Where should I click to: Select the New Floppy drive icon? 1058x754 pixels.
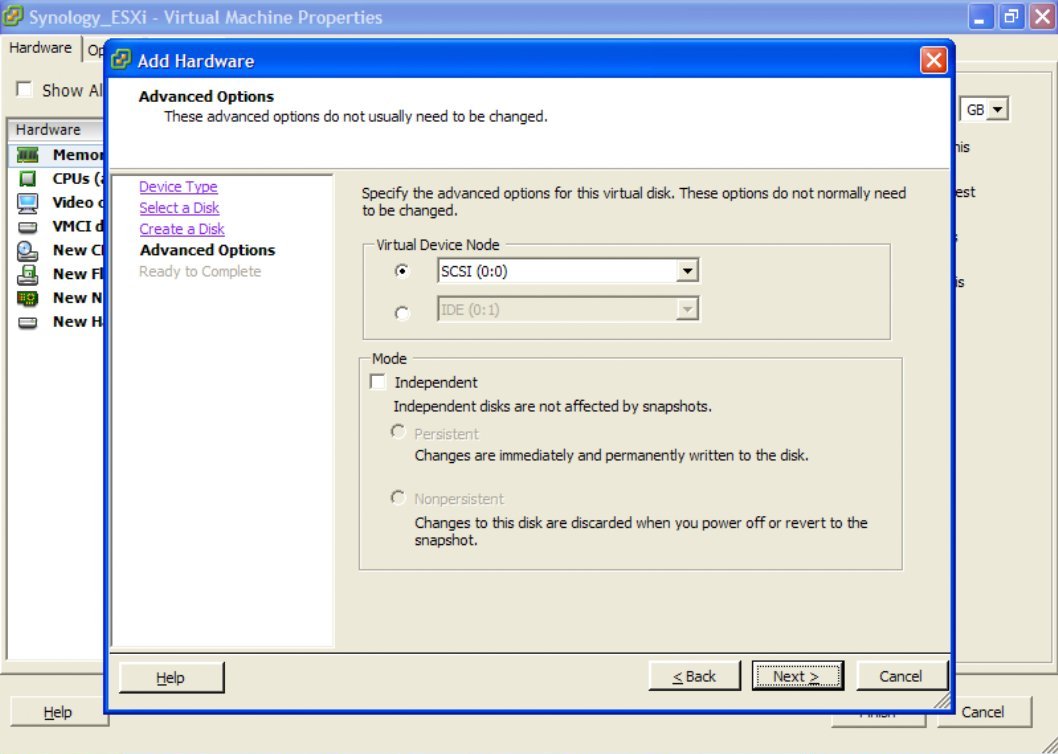point(28,275)
